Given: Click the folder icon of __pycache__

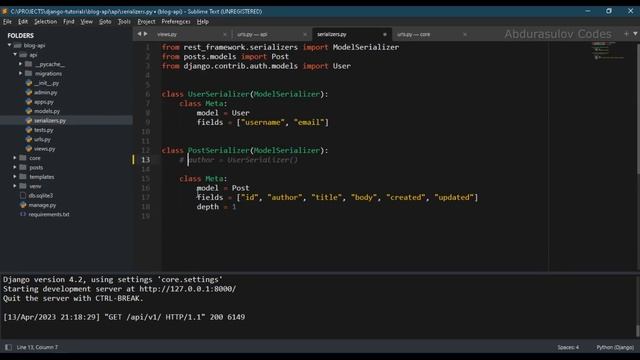Looking at the screenshot, I should pyautogui.click(x=28, y=64).
